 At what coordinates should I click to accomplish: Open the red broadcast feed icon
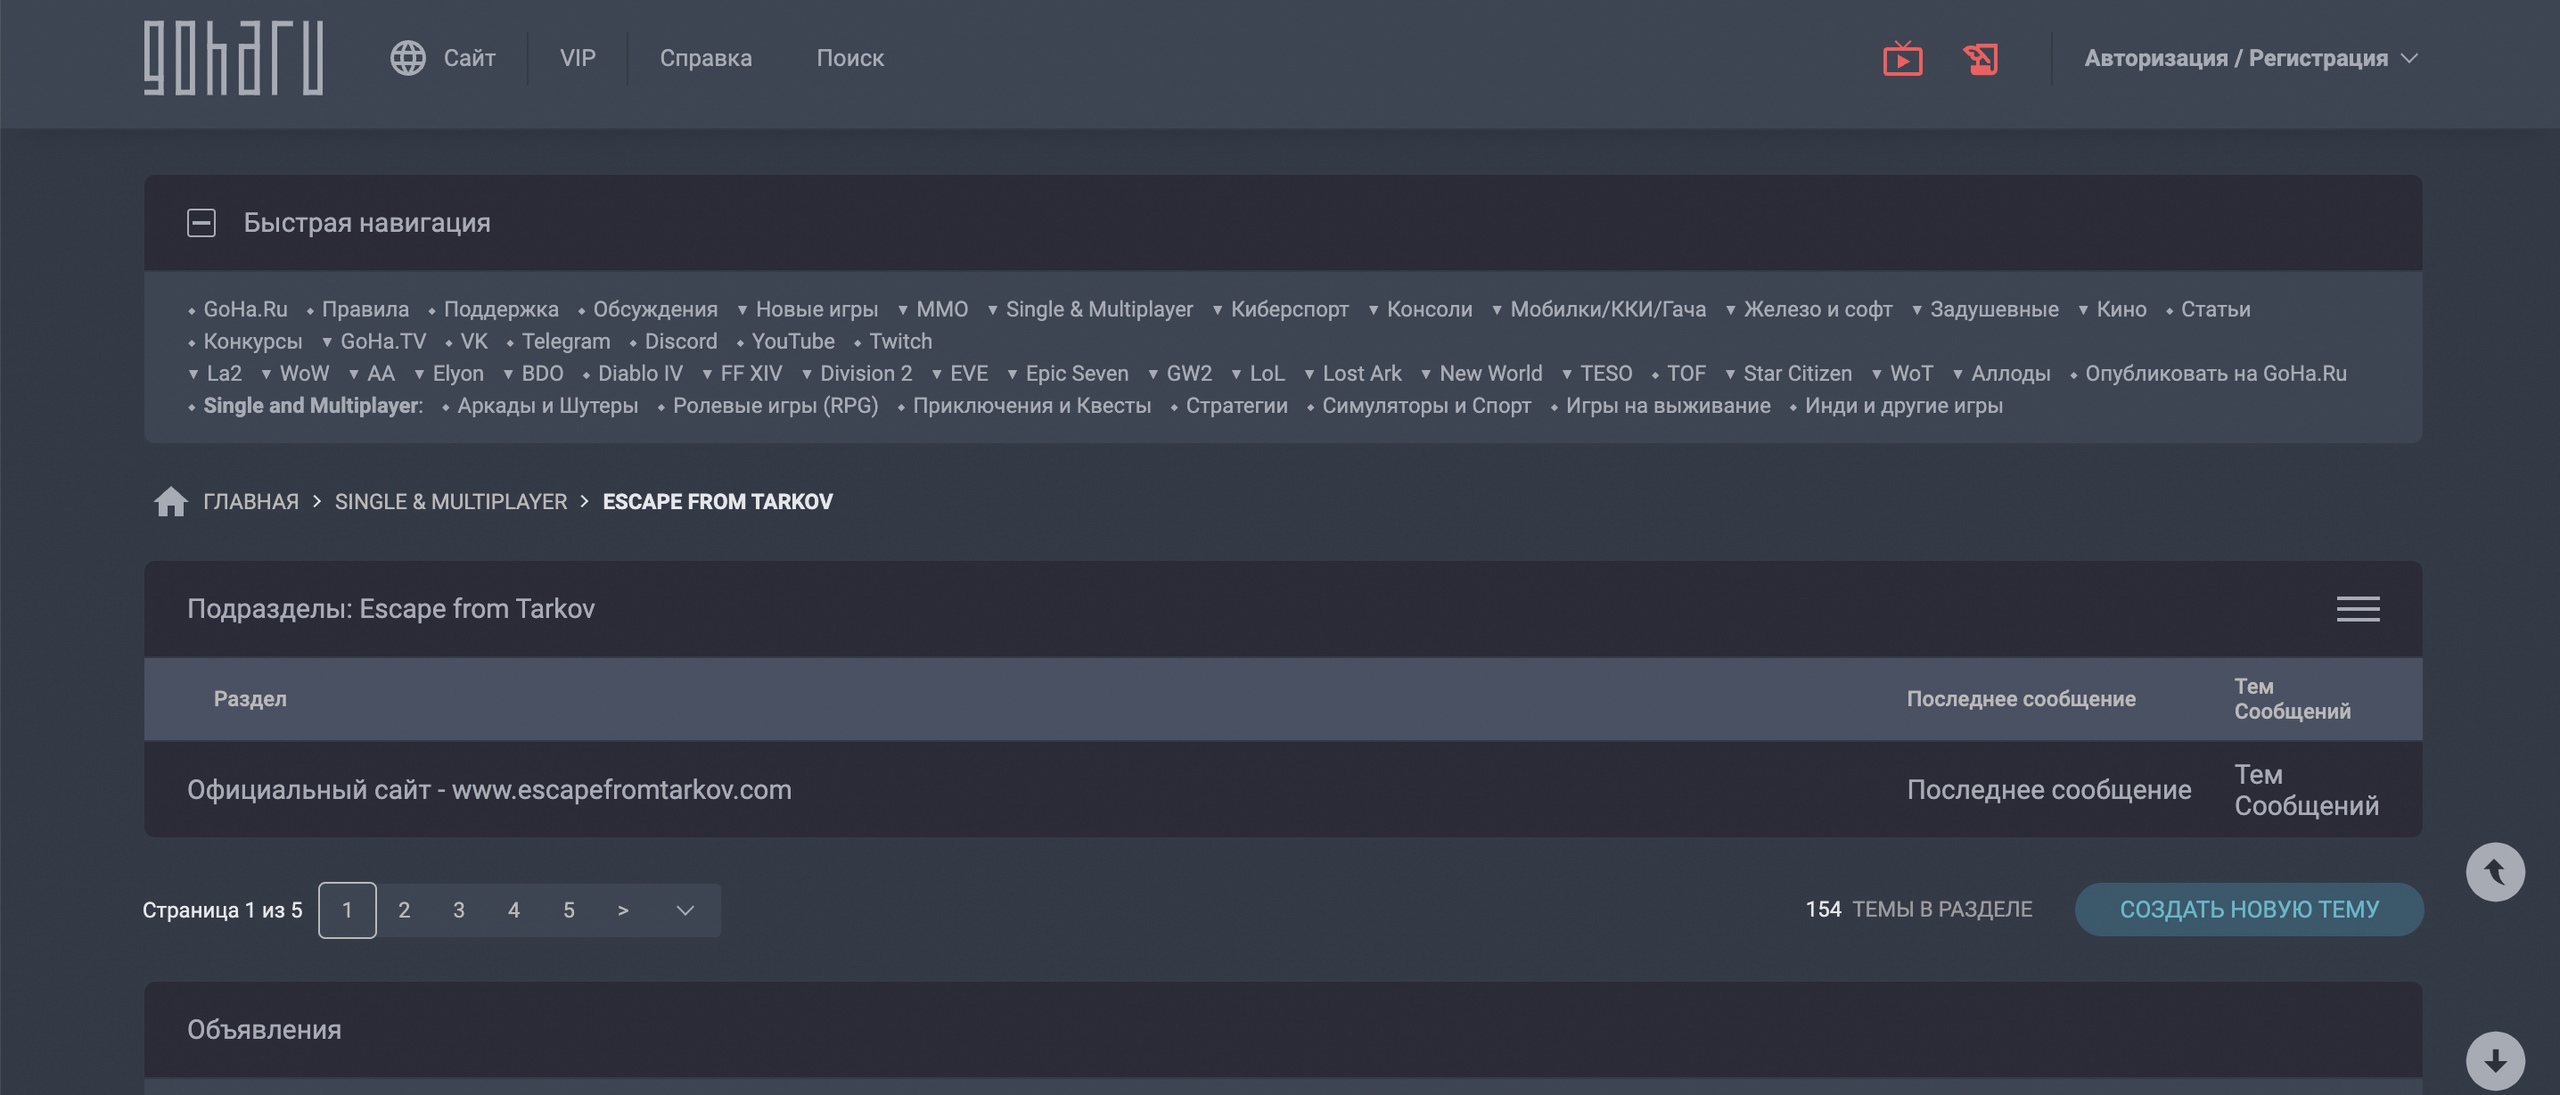coord(1981,59)
